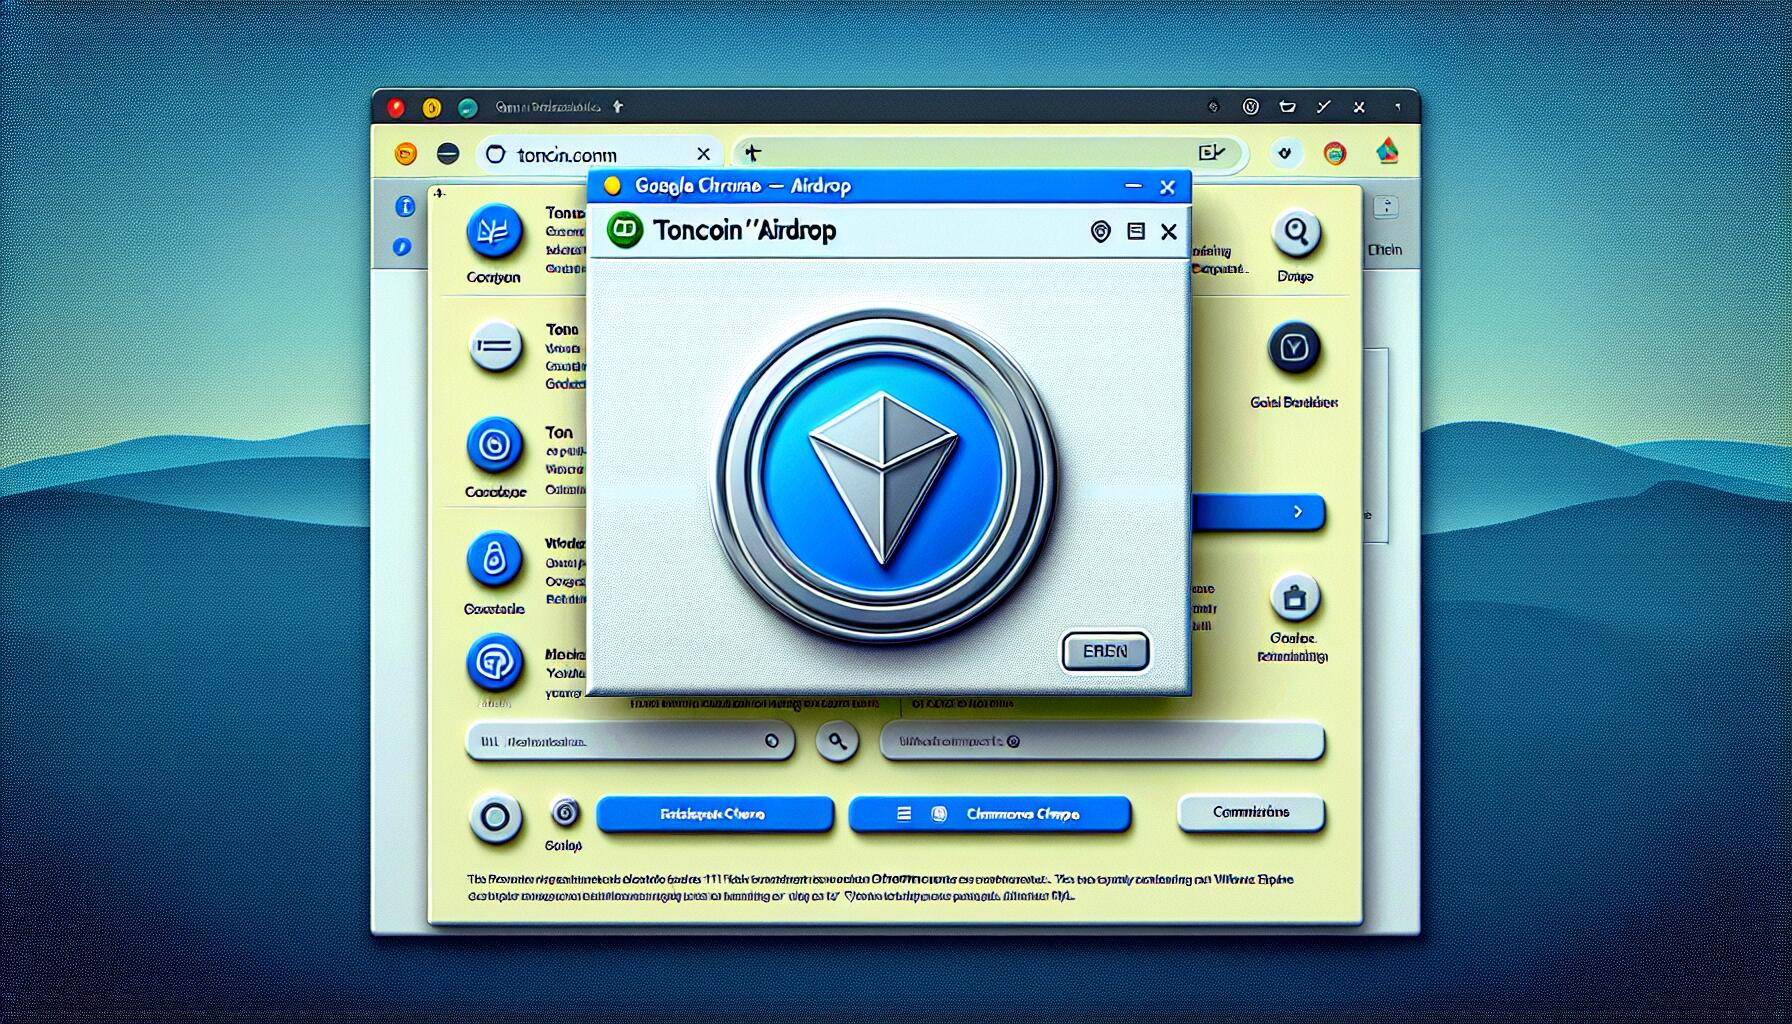Click the round key icon between the input fields

(837, 741)
